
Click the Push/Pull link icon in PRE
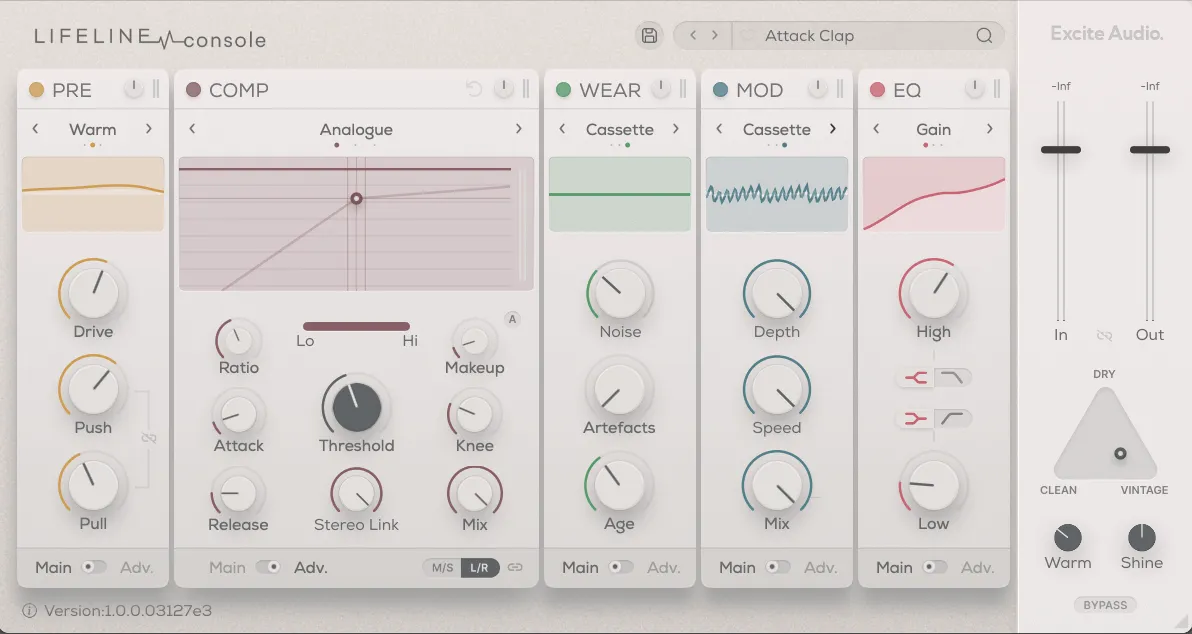point(148,439)
